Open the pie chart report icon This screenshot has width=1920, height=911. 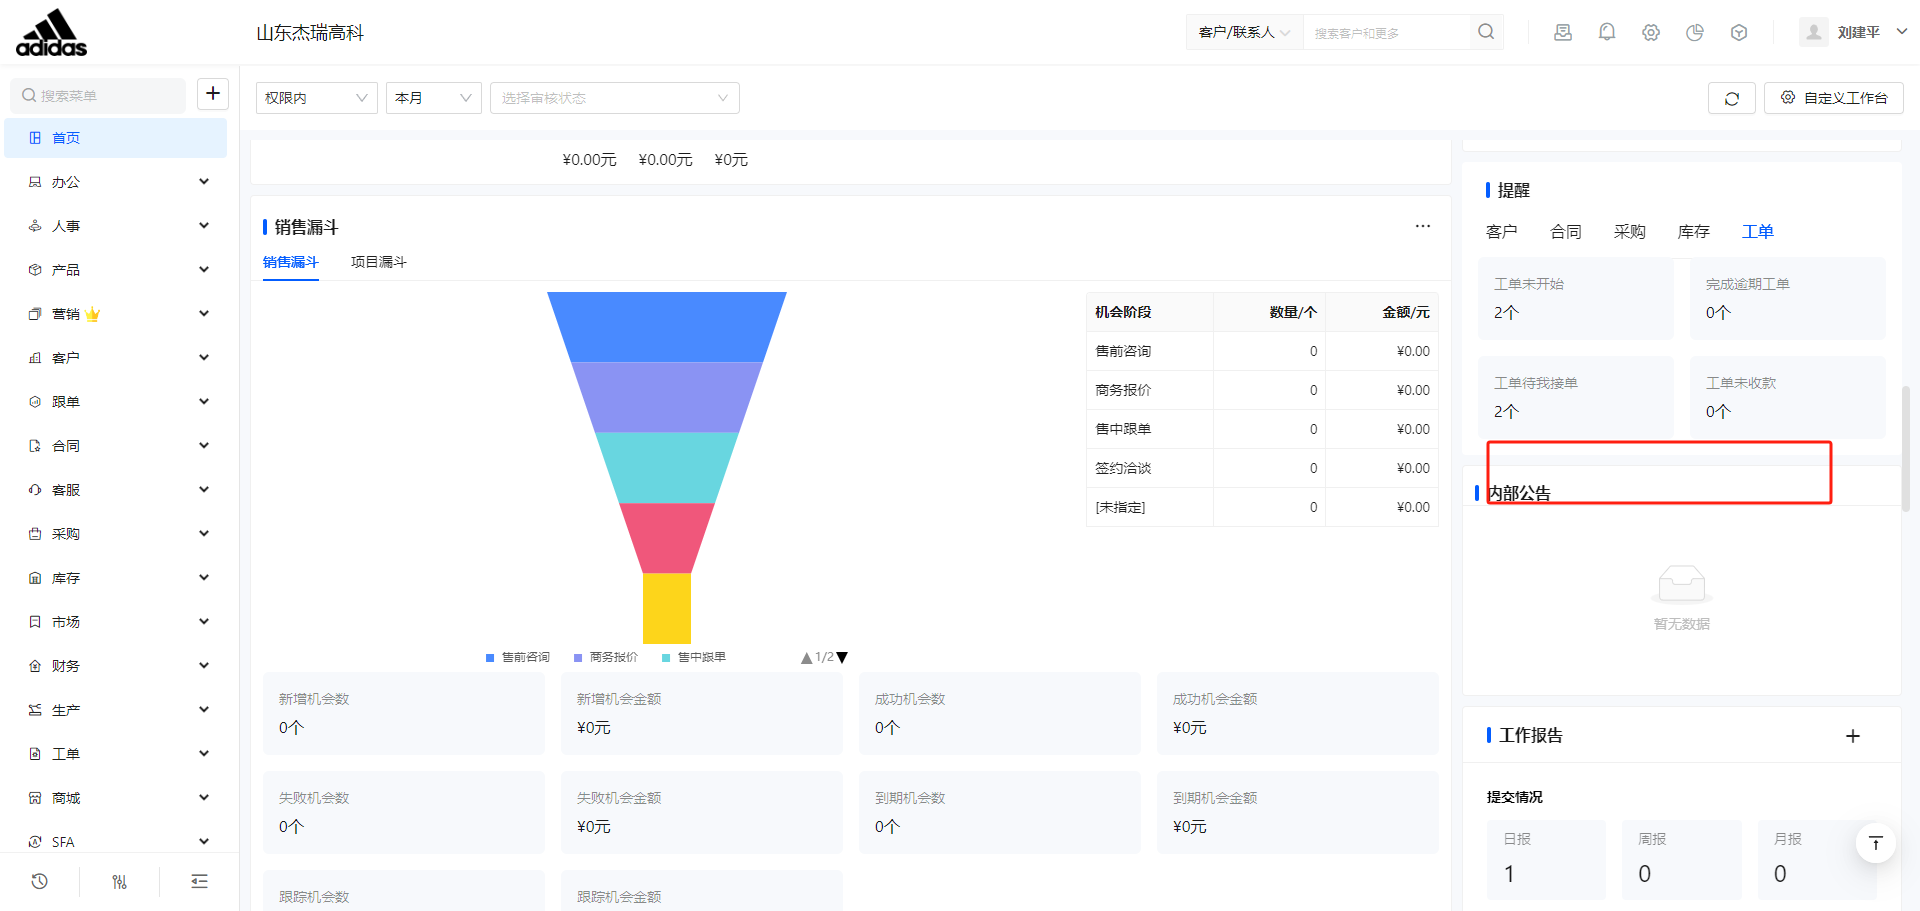click(x=1695, y=32)
